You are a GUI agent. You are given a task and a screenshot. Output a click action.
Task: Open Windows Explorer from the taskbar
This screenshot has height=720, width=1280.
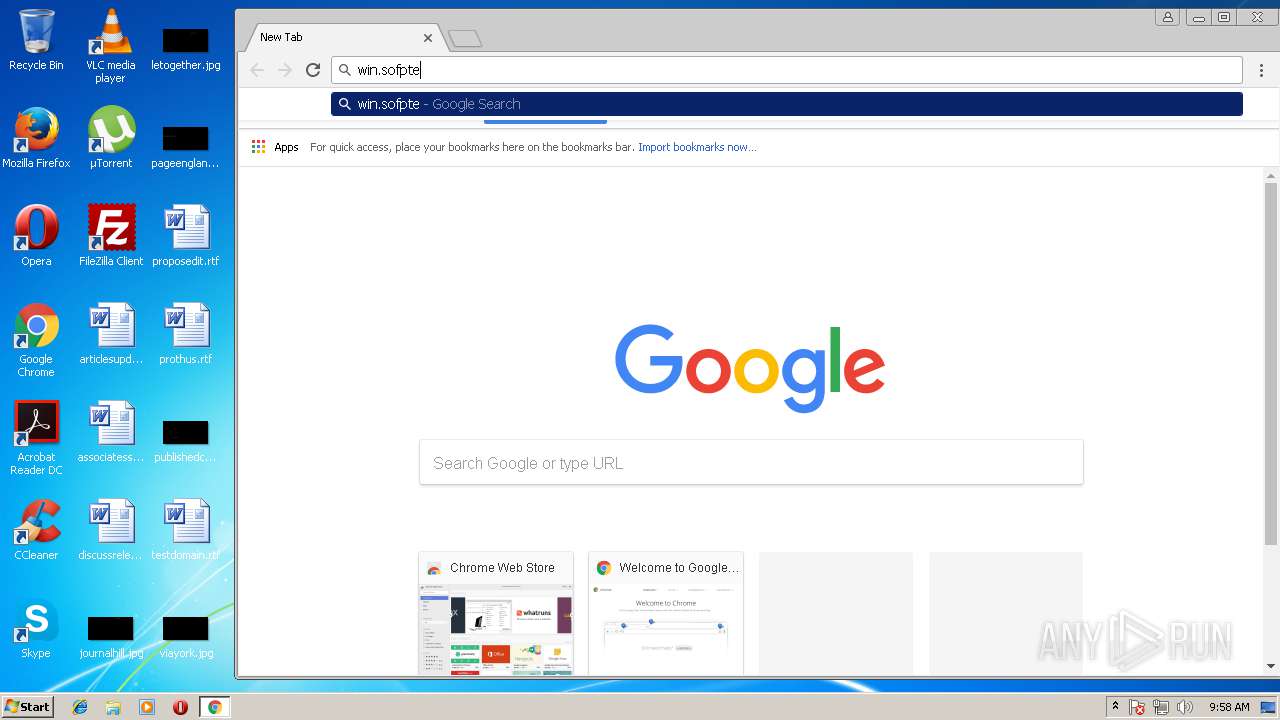[113, 707]
